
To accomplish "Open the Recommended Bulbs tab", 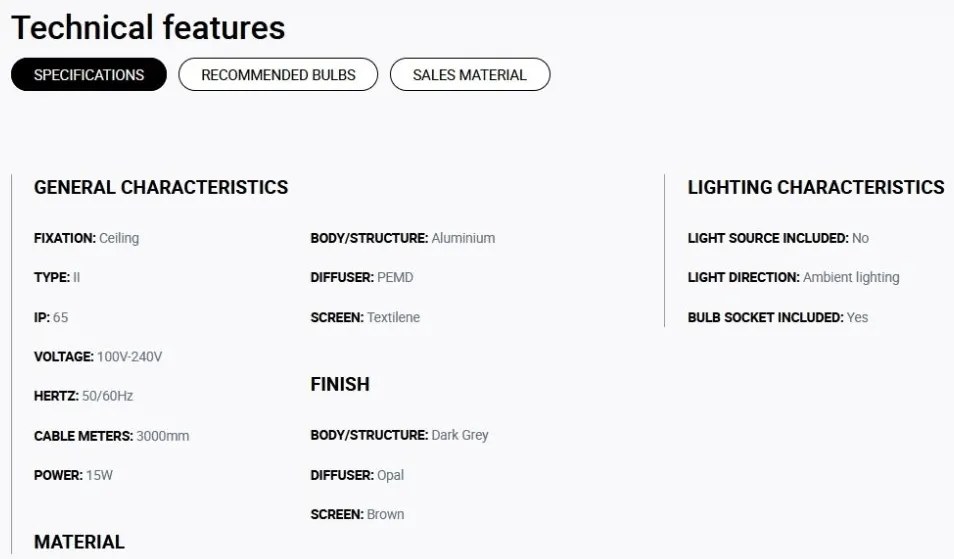I will coord(278,75).
